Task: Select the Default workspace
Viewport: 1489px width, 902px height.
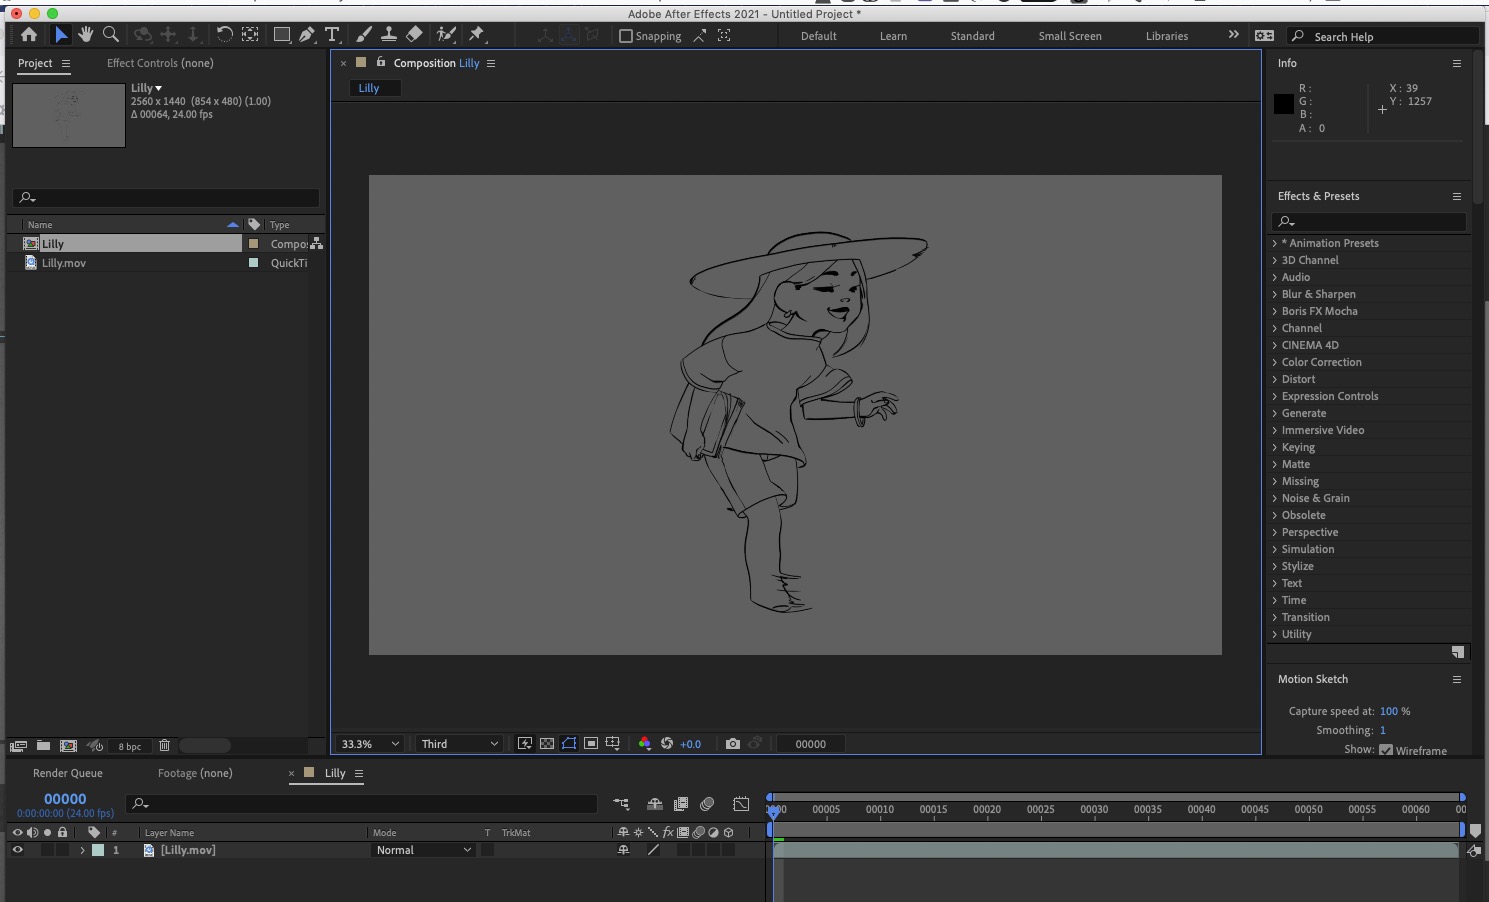Action: point(819,36)
